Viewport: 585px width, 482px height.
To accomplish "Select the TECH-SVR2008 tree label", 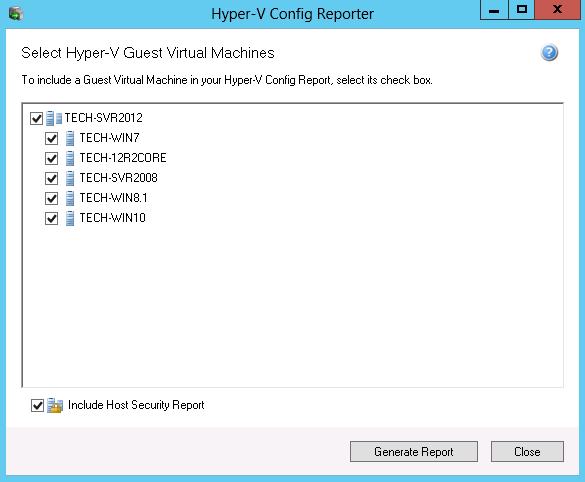I will [119, 178].
